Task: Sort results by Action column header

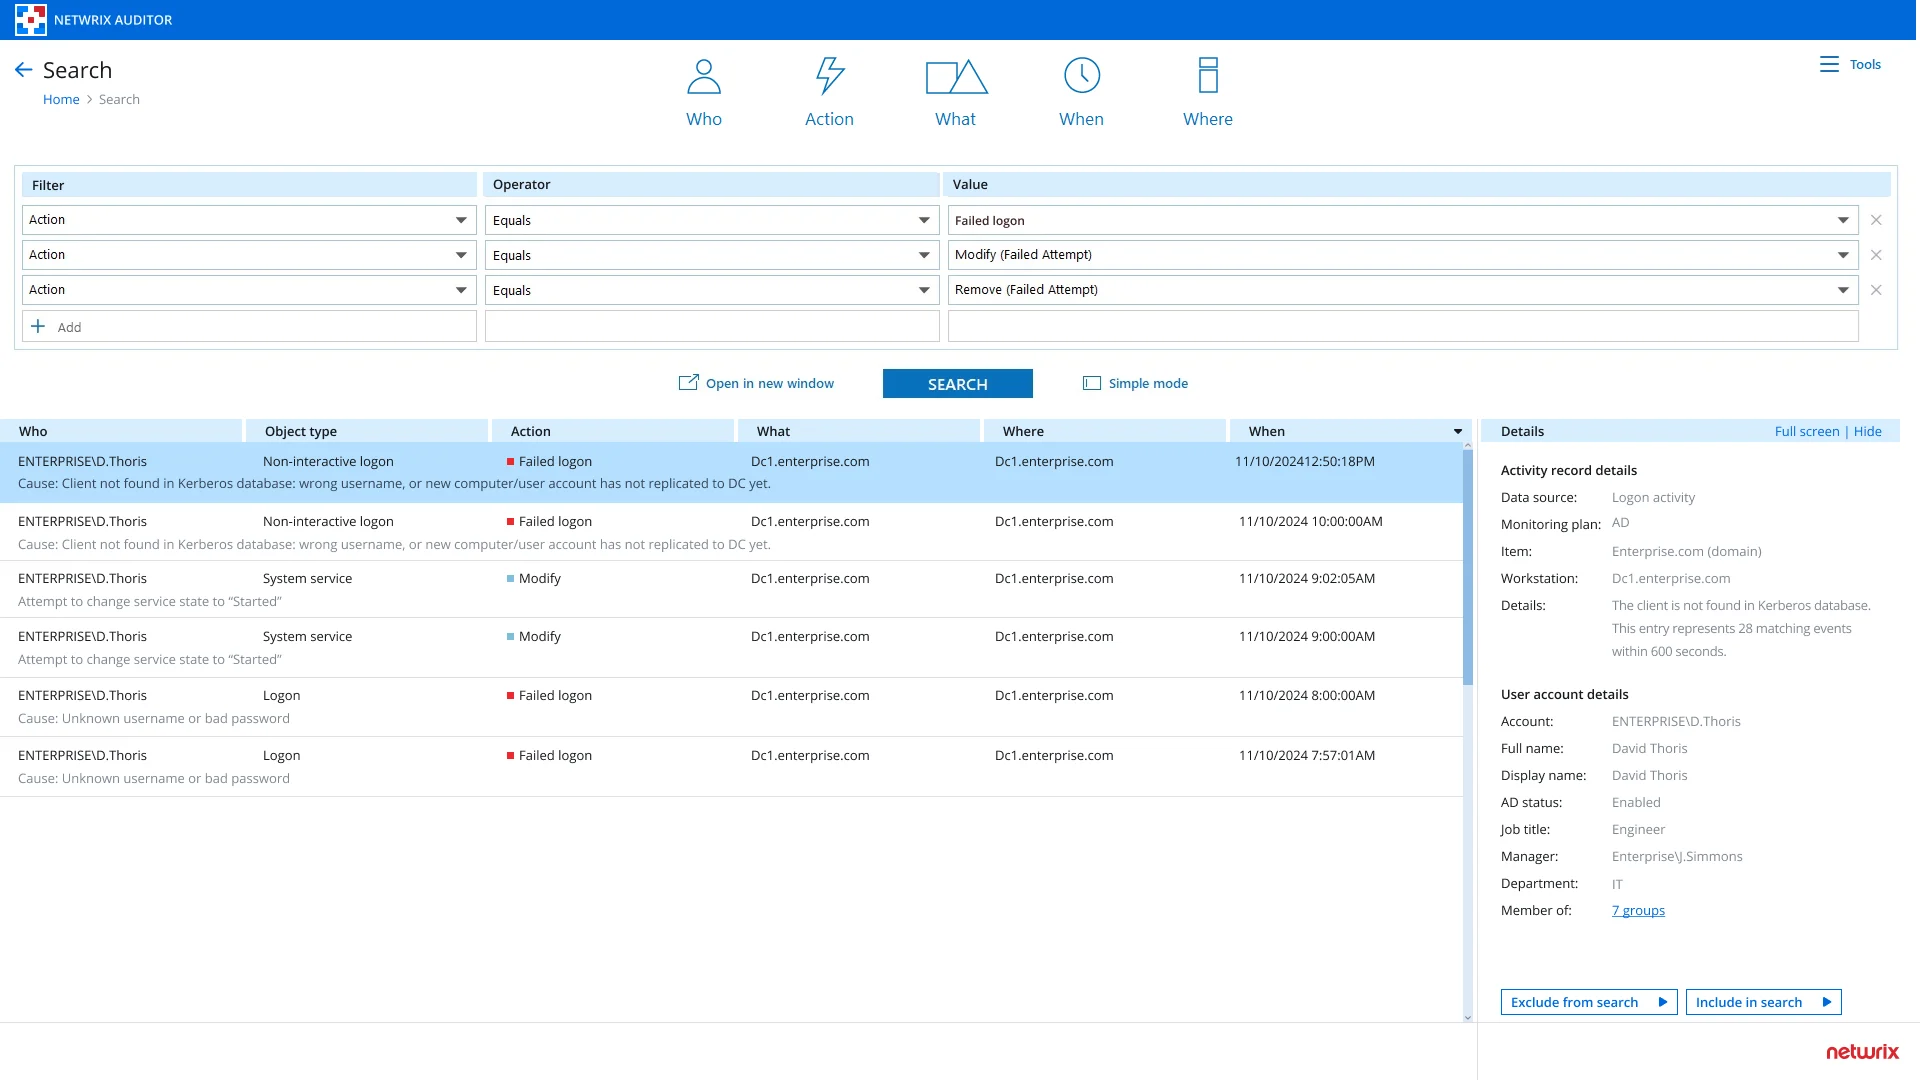Action: coord(613,431)
